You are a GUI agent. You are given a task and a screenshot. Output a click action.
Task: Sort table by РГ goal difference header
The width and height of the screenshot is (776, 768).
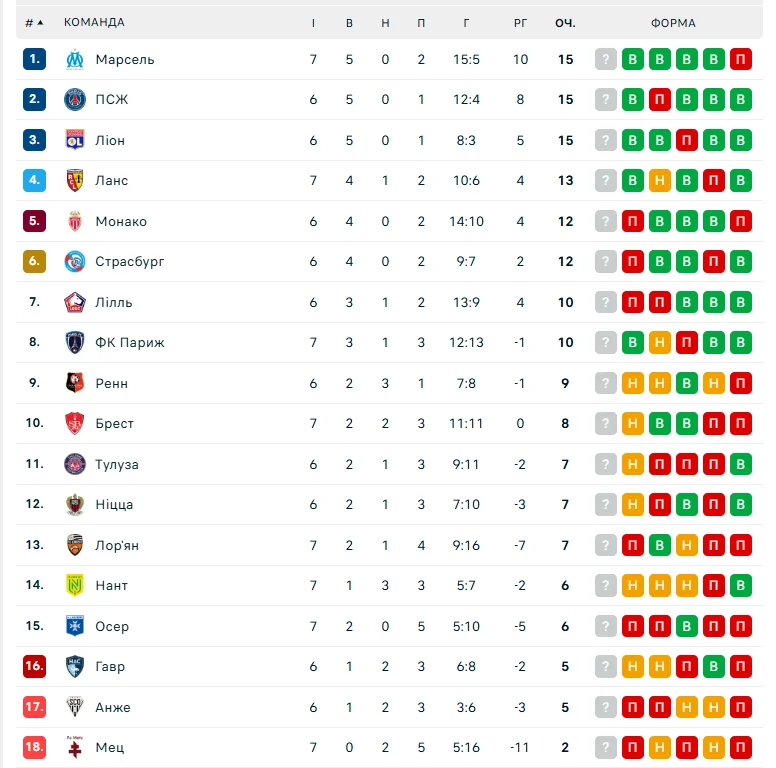pyautogui.click(x=520, y=23)
